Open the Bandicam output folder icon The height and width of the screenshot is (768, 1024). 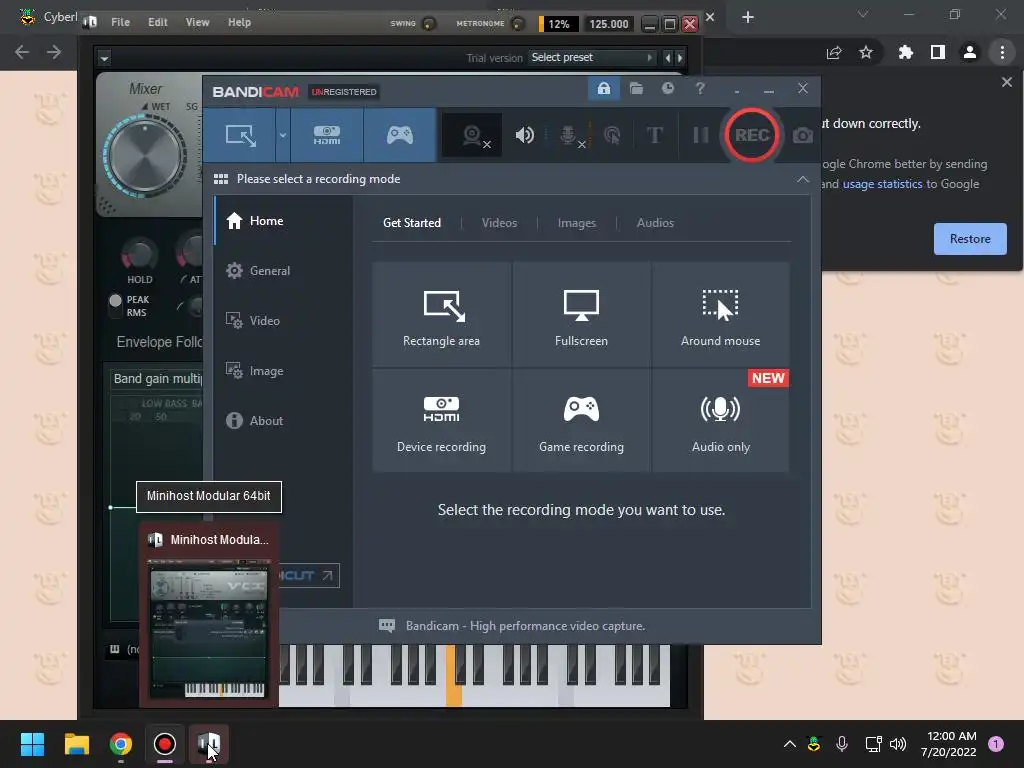(x=636, y=88)
